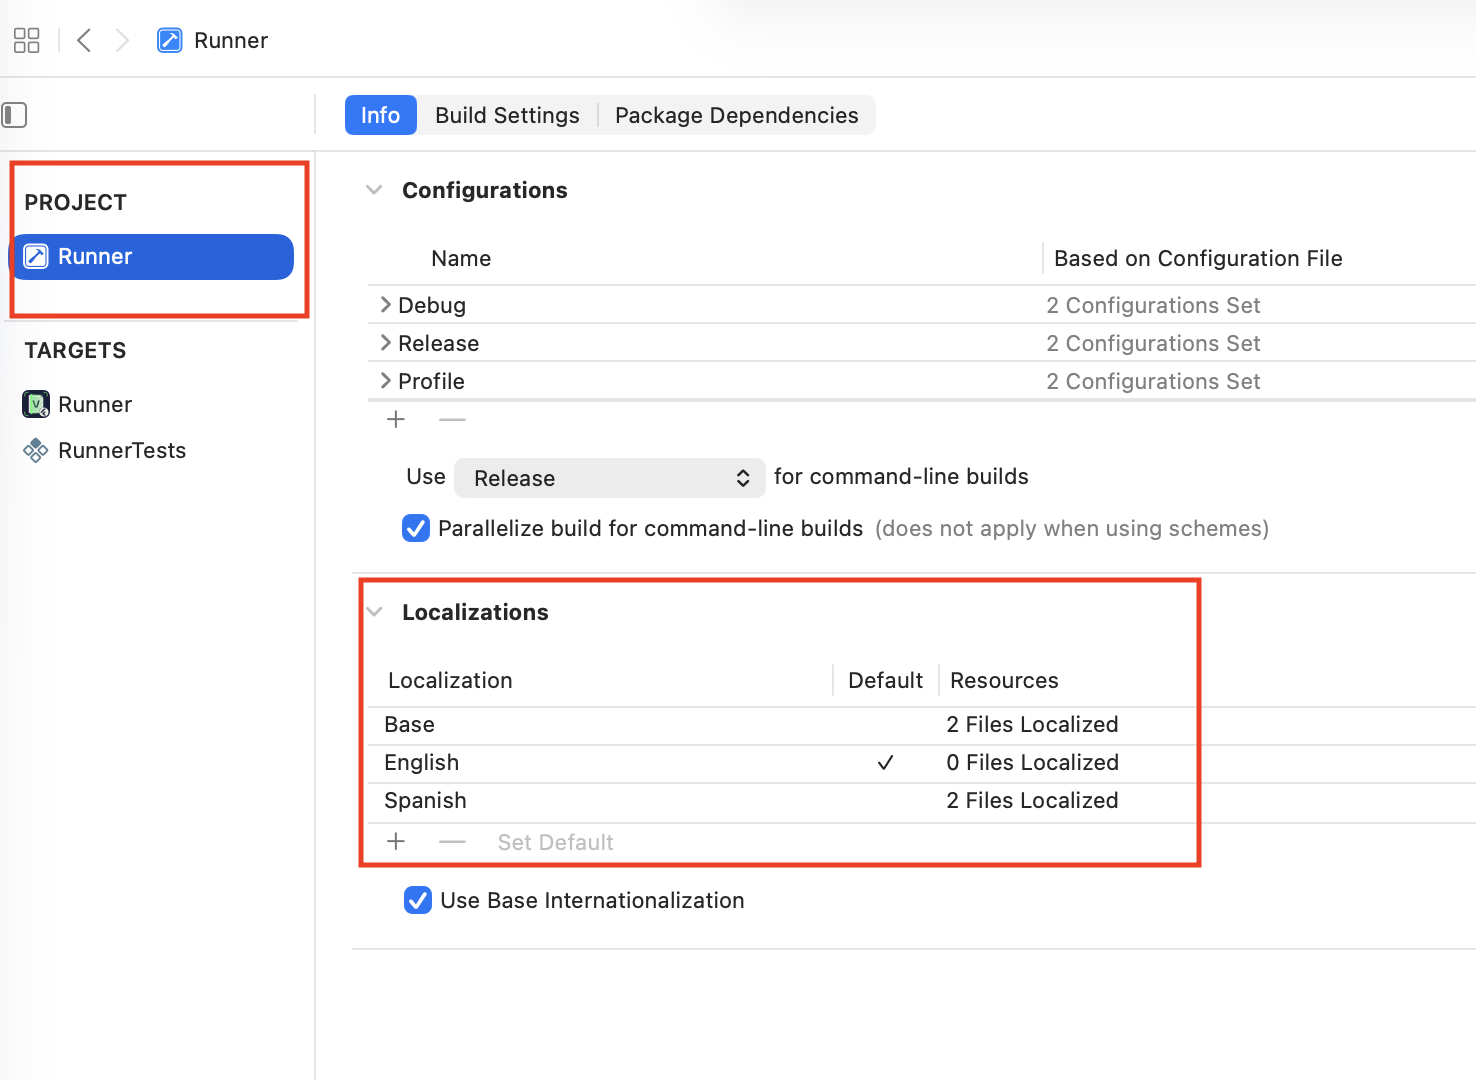
Task: Uncheck Use Base Internationalization
Action: click(x=417, y=900)
